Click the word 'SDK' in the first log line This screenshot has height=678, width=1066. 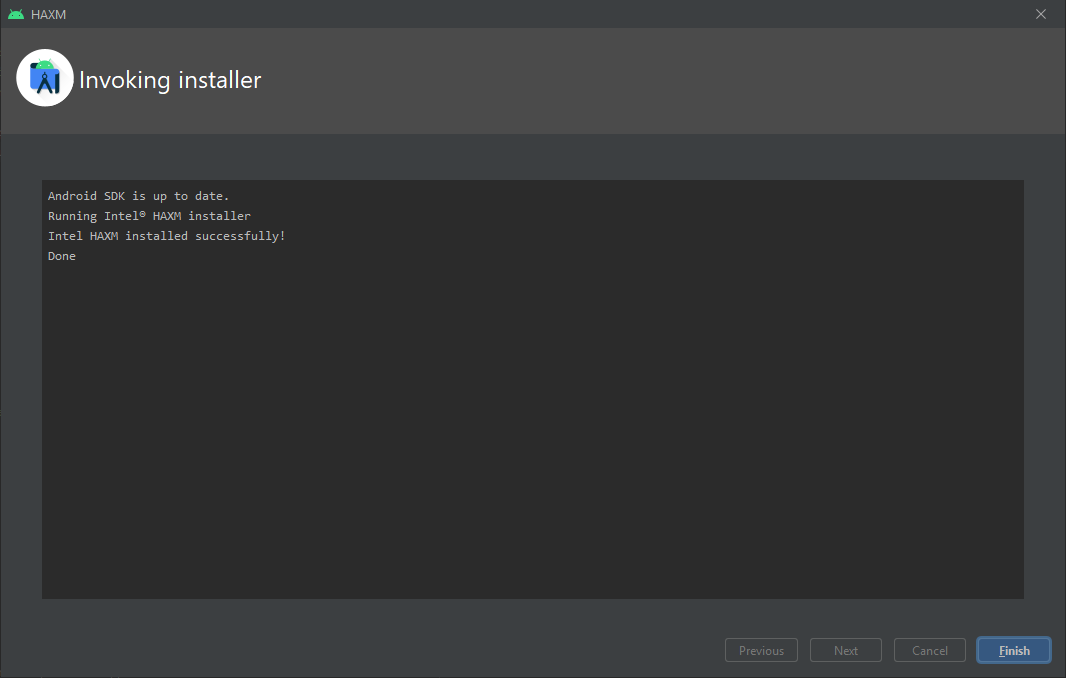click(114, 196)
